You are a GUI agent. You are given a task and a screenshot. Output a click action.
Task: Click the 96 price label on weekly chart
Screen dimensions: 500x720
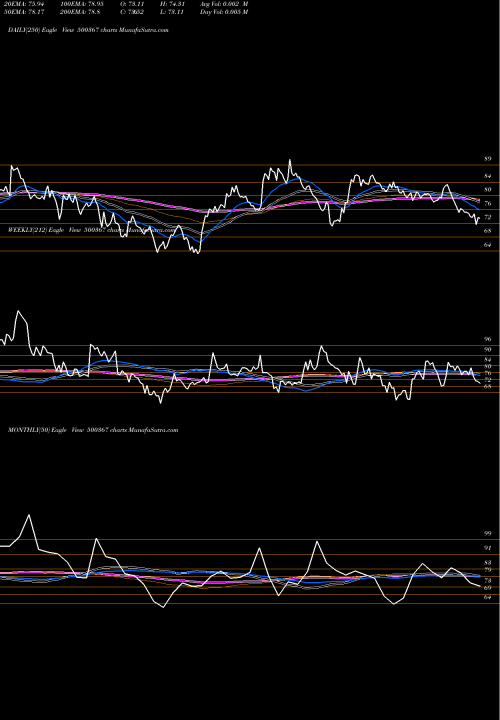coord(487,339)
